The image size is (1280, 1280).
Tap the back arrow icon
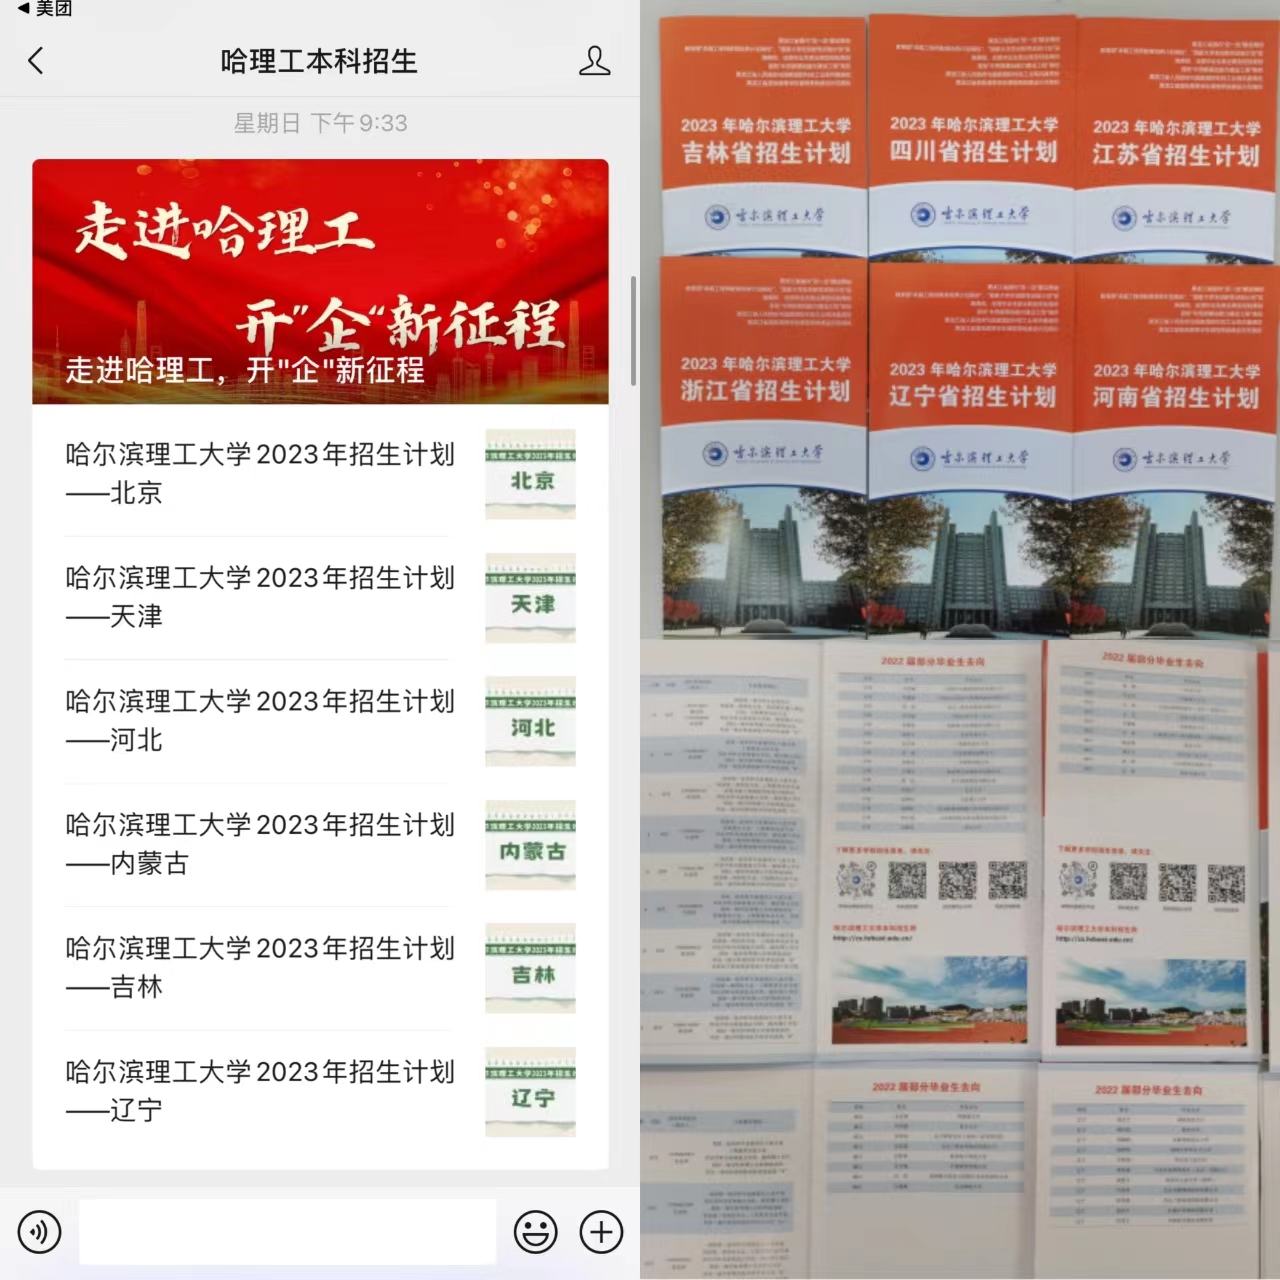point(36,61)
